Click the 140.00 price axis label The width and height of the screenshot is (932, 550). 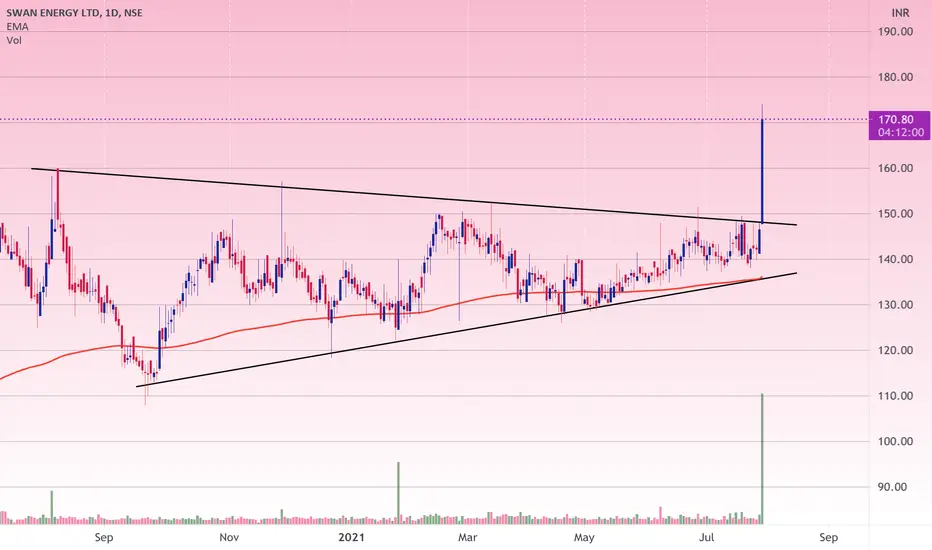[896, 259]
